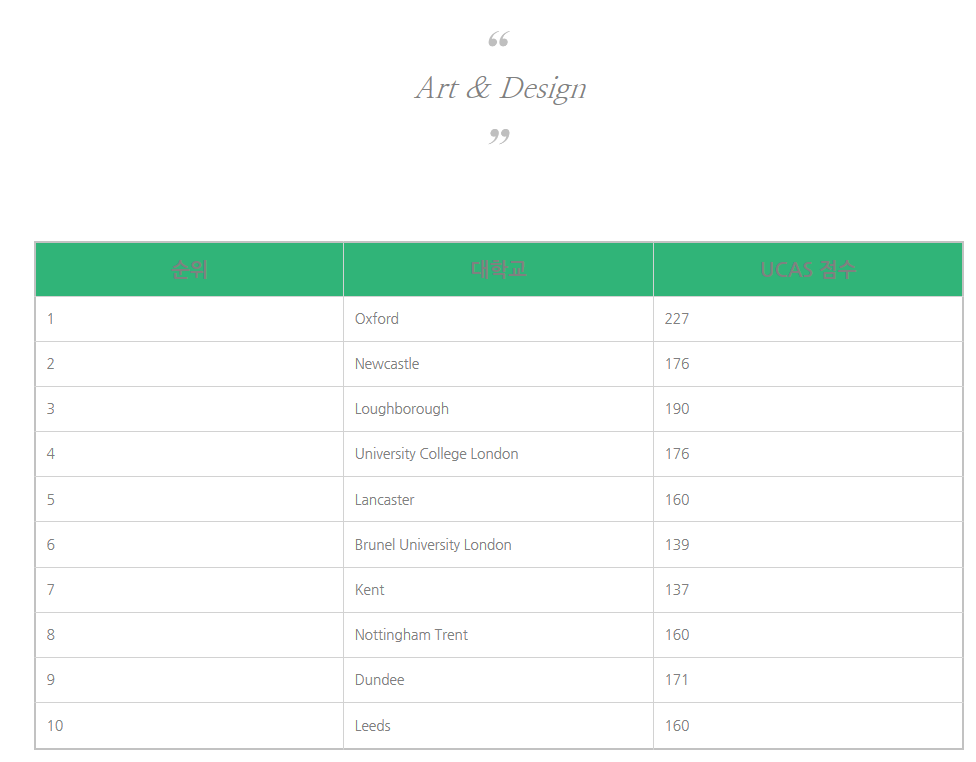Click 'Brunel University London' cell
976x762 pixels.
coord(498,545)
